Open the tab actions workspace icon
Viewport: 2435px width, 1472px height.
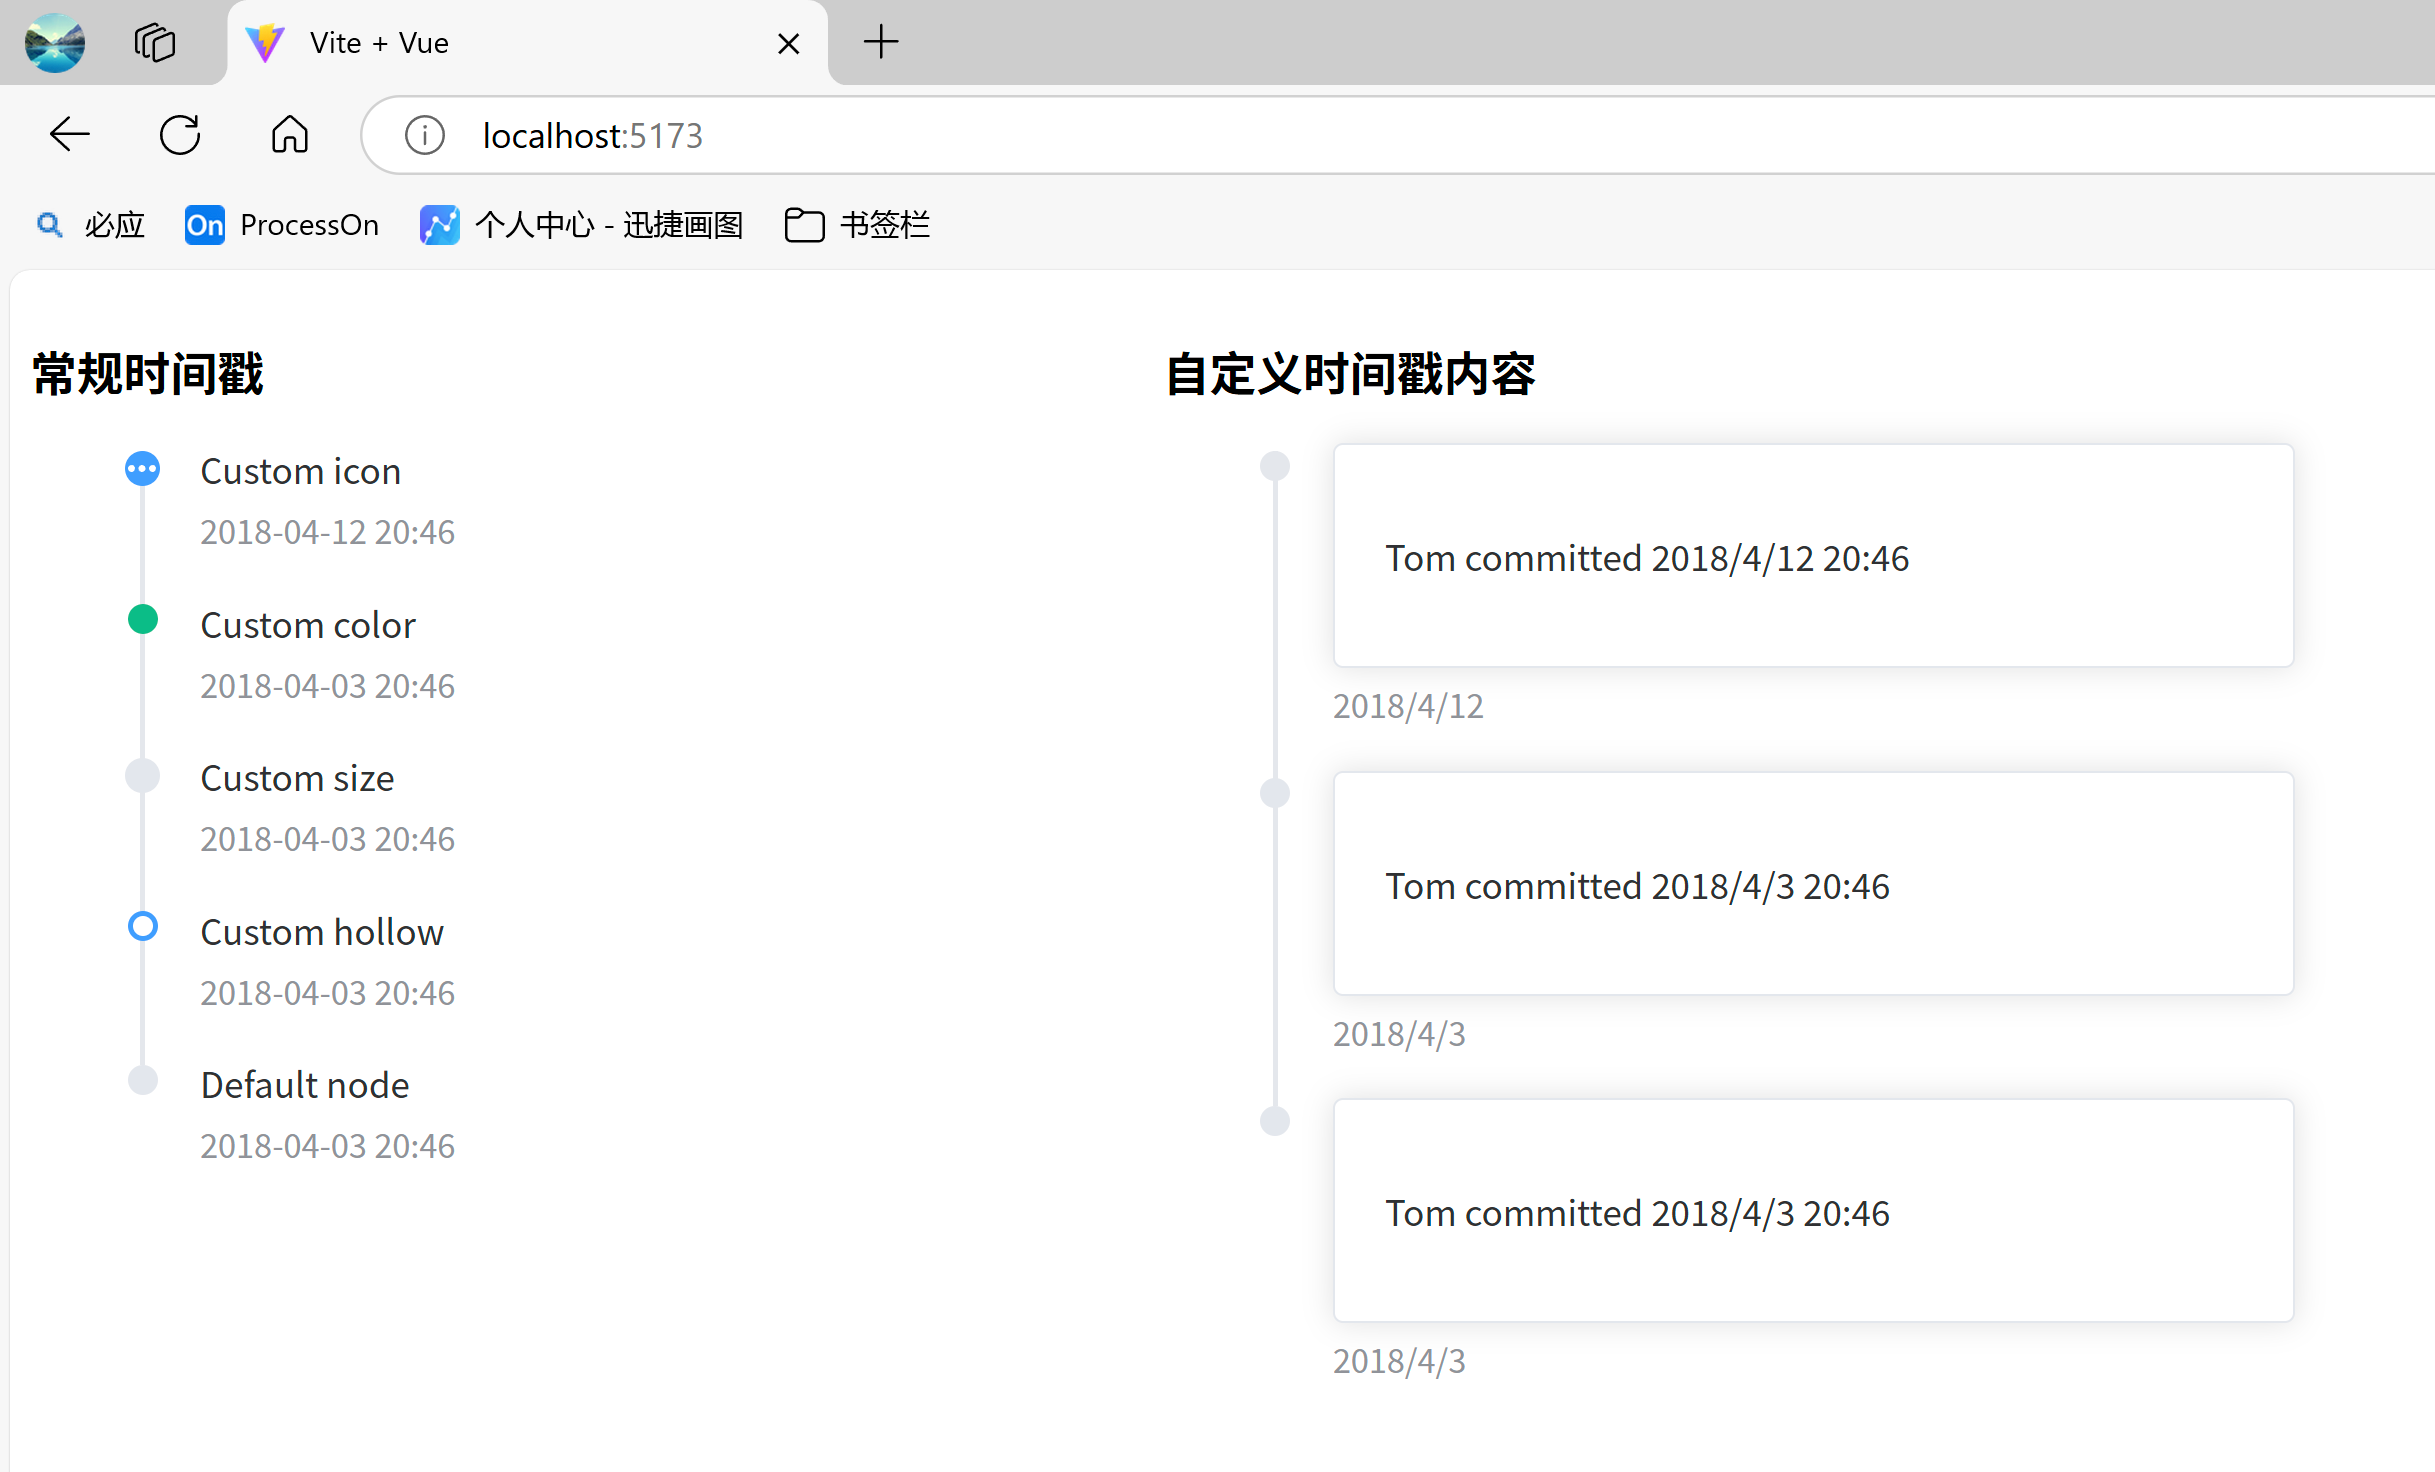155,43
